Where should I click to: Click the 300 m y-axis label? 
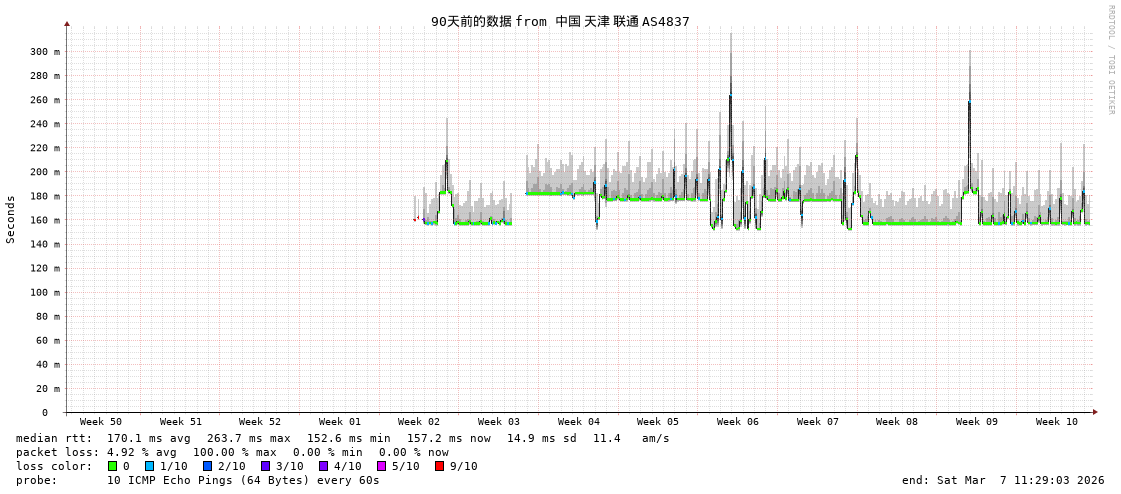(x=44, y=52)
